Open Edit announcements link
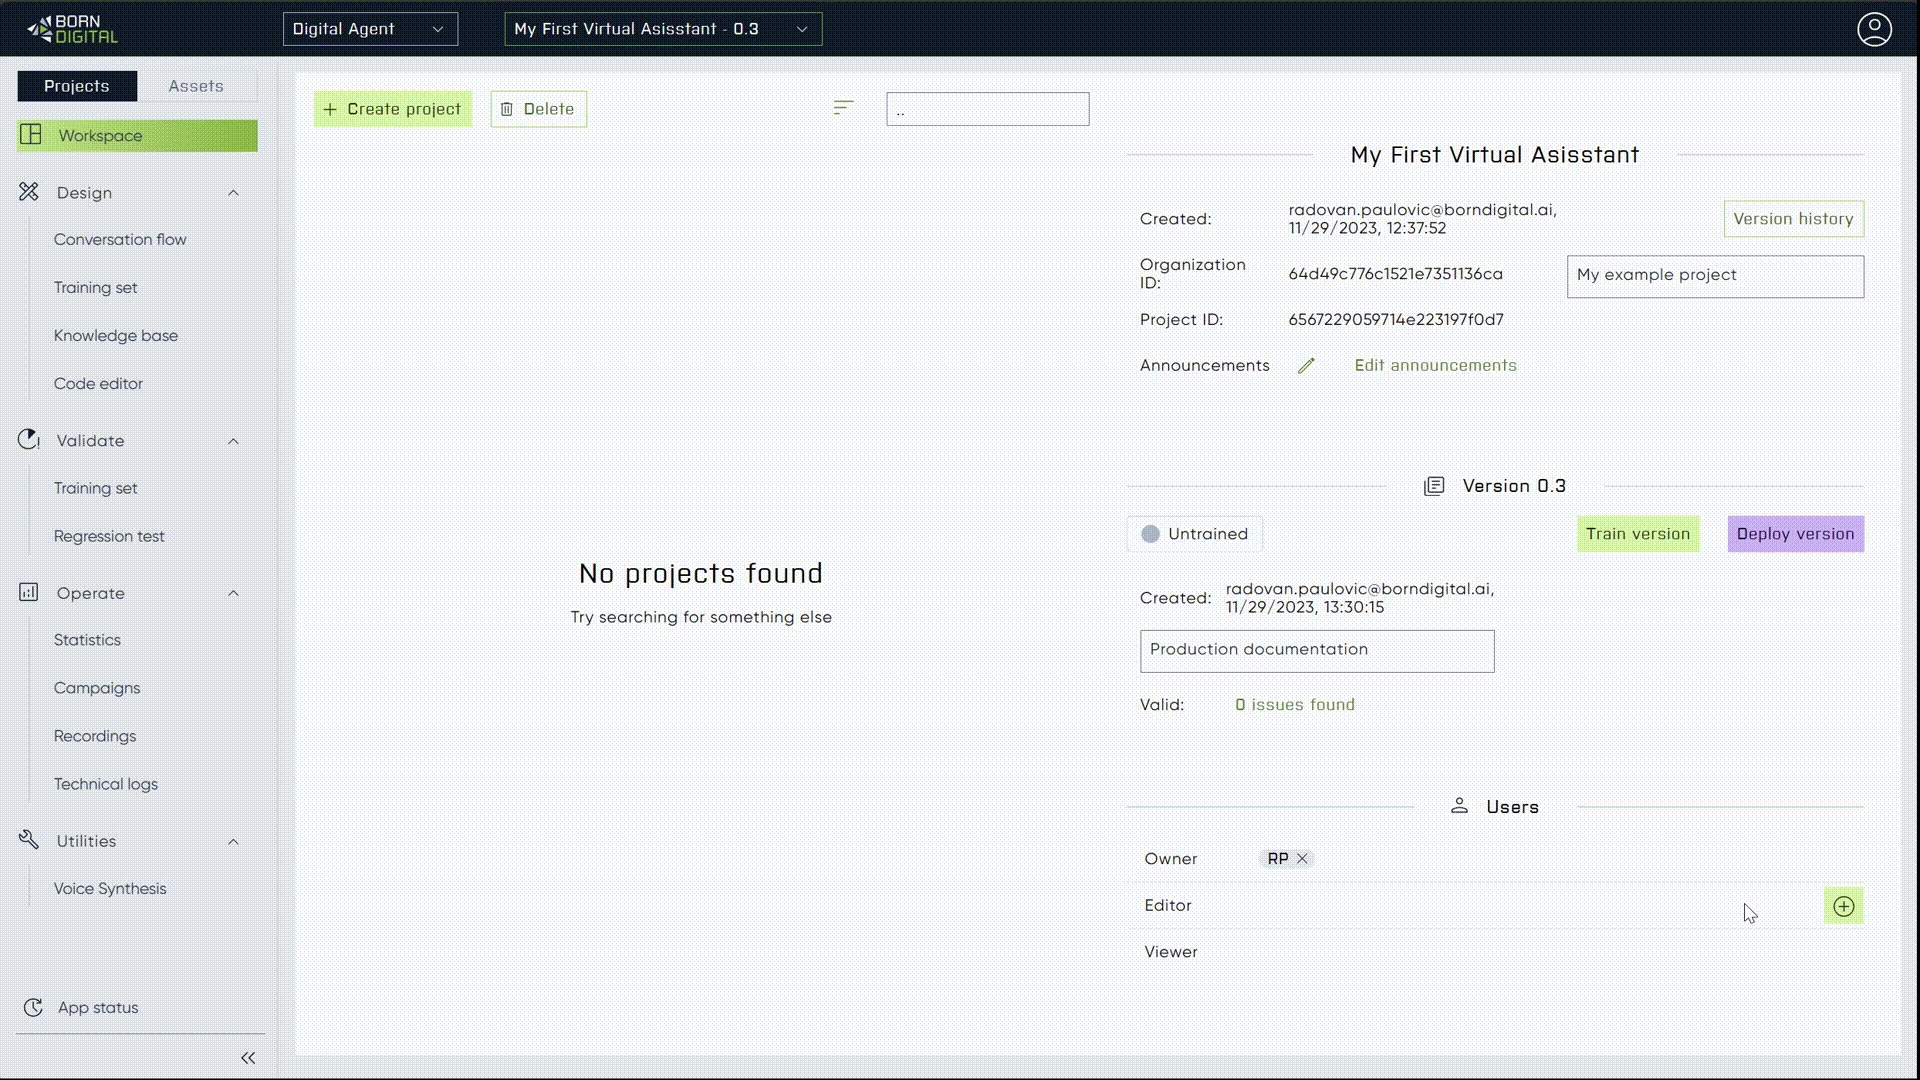The width and height of the screenshot is (1920, 1080). click(x=1435, y=366)
